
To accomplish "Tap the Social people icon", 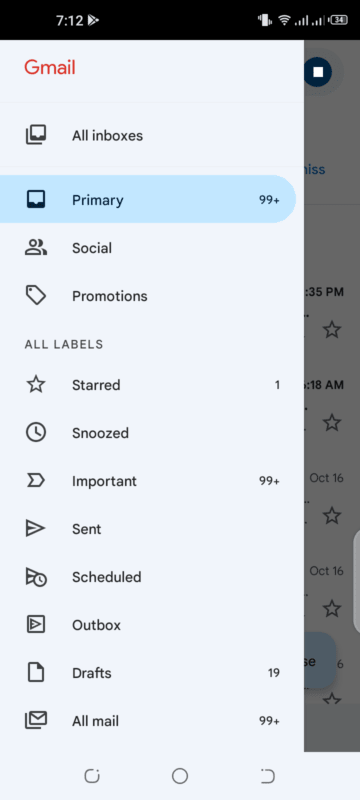I will coord(36,248).
